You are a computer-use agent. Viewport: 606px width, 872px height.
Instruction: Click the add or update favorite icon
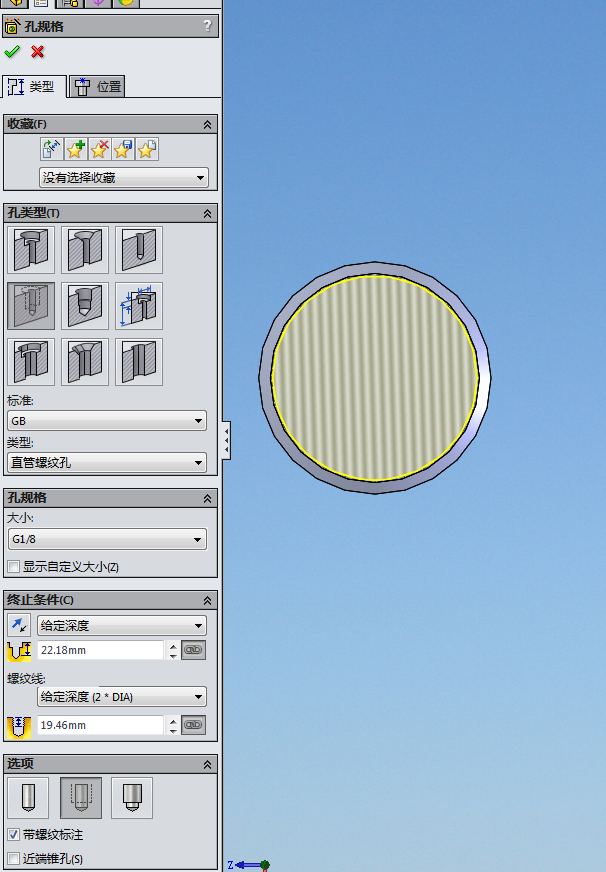click(x=76, y=150)
